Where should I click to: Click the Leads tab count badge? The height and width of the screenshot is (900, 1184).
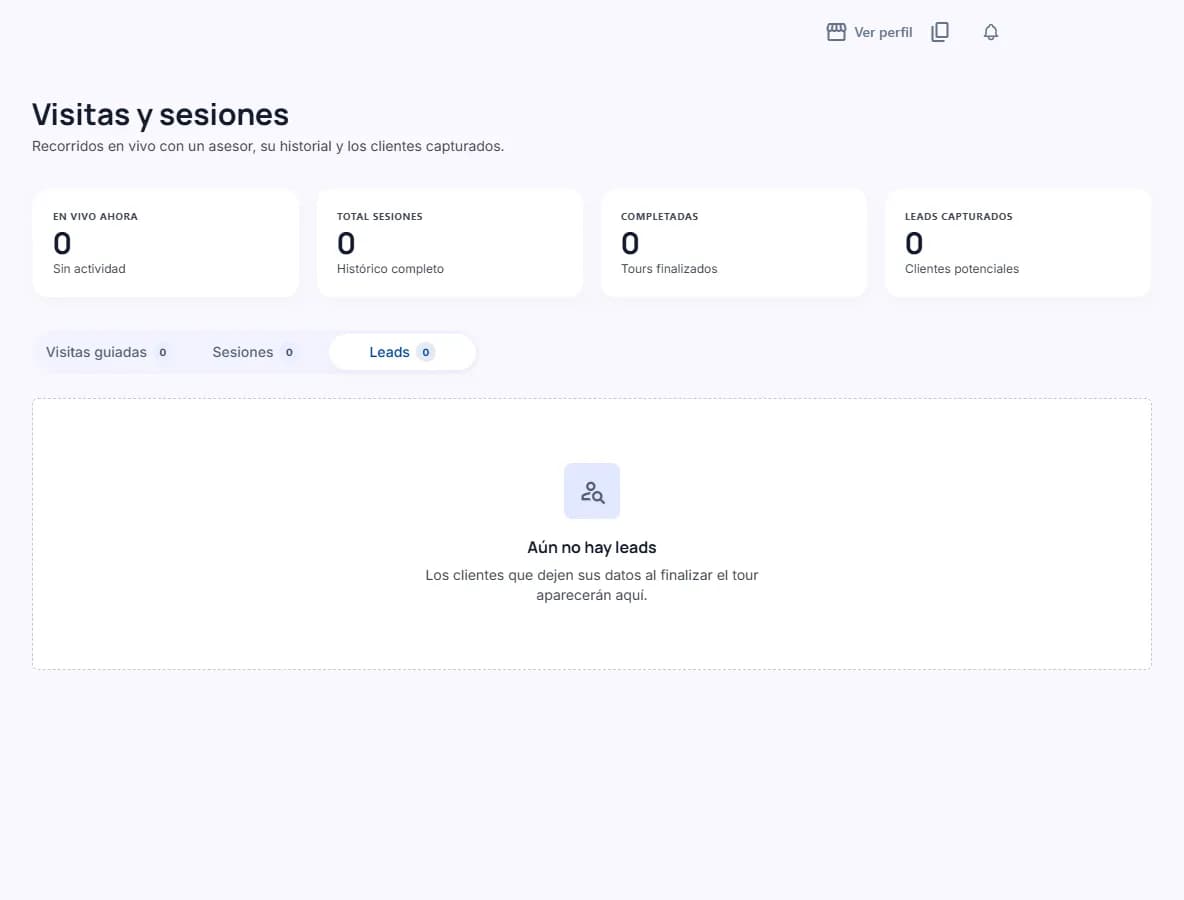(426, 353)
